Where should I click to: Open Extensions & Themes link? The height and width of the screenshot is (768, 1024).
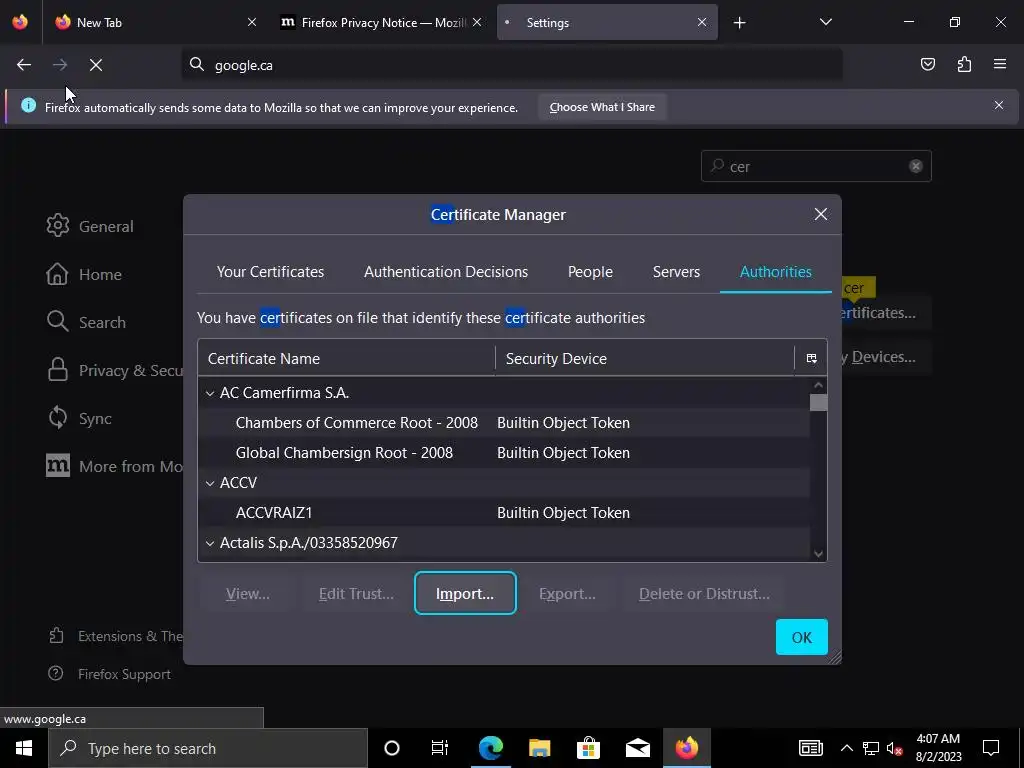pos(116,636)
